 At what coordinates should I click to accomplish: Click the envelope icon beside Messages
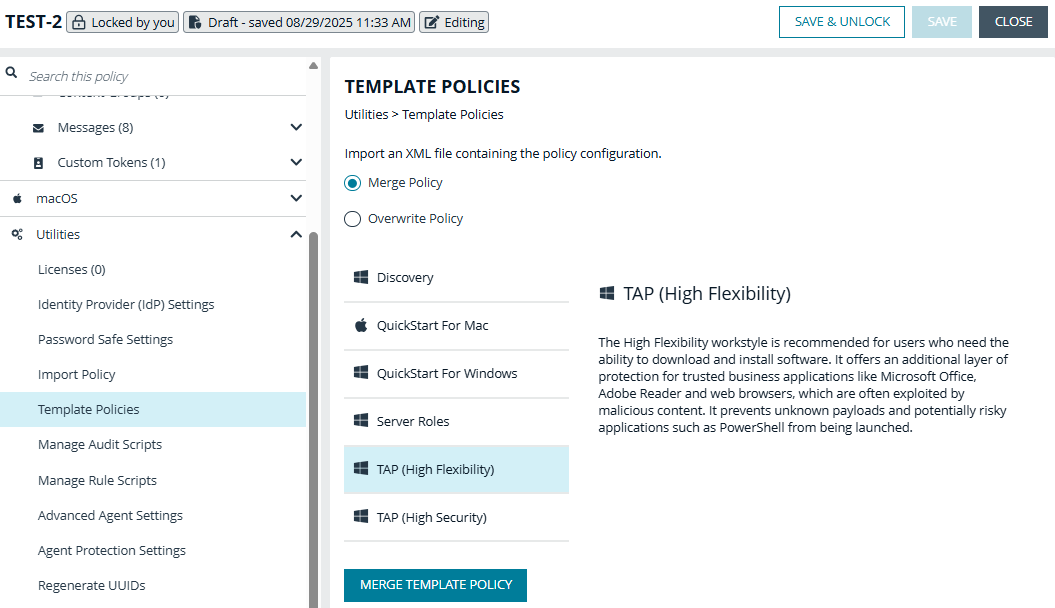38,127
